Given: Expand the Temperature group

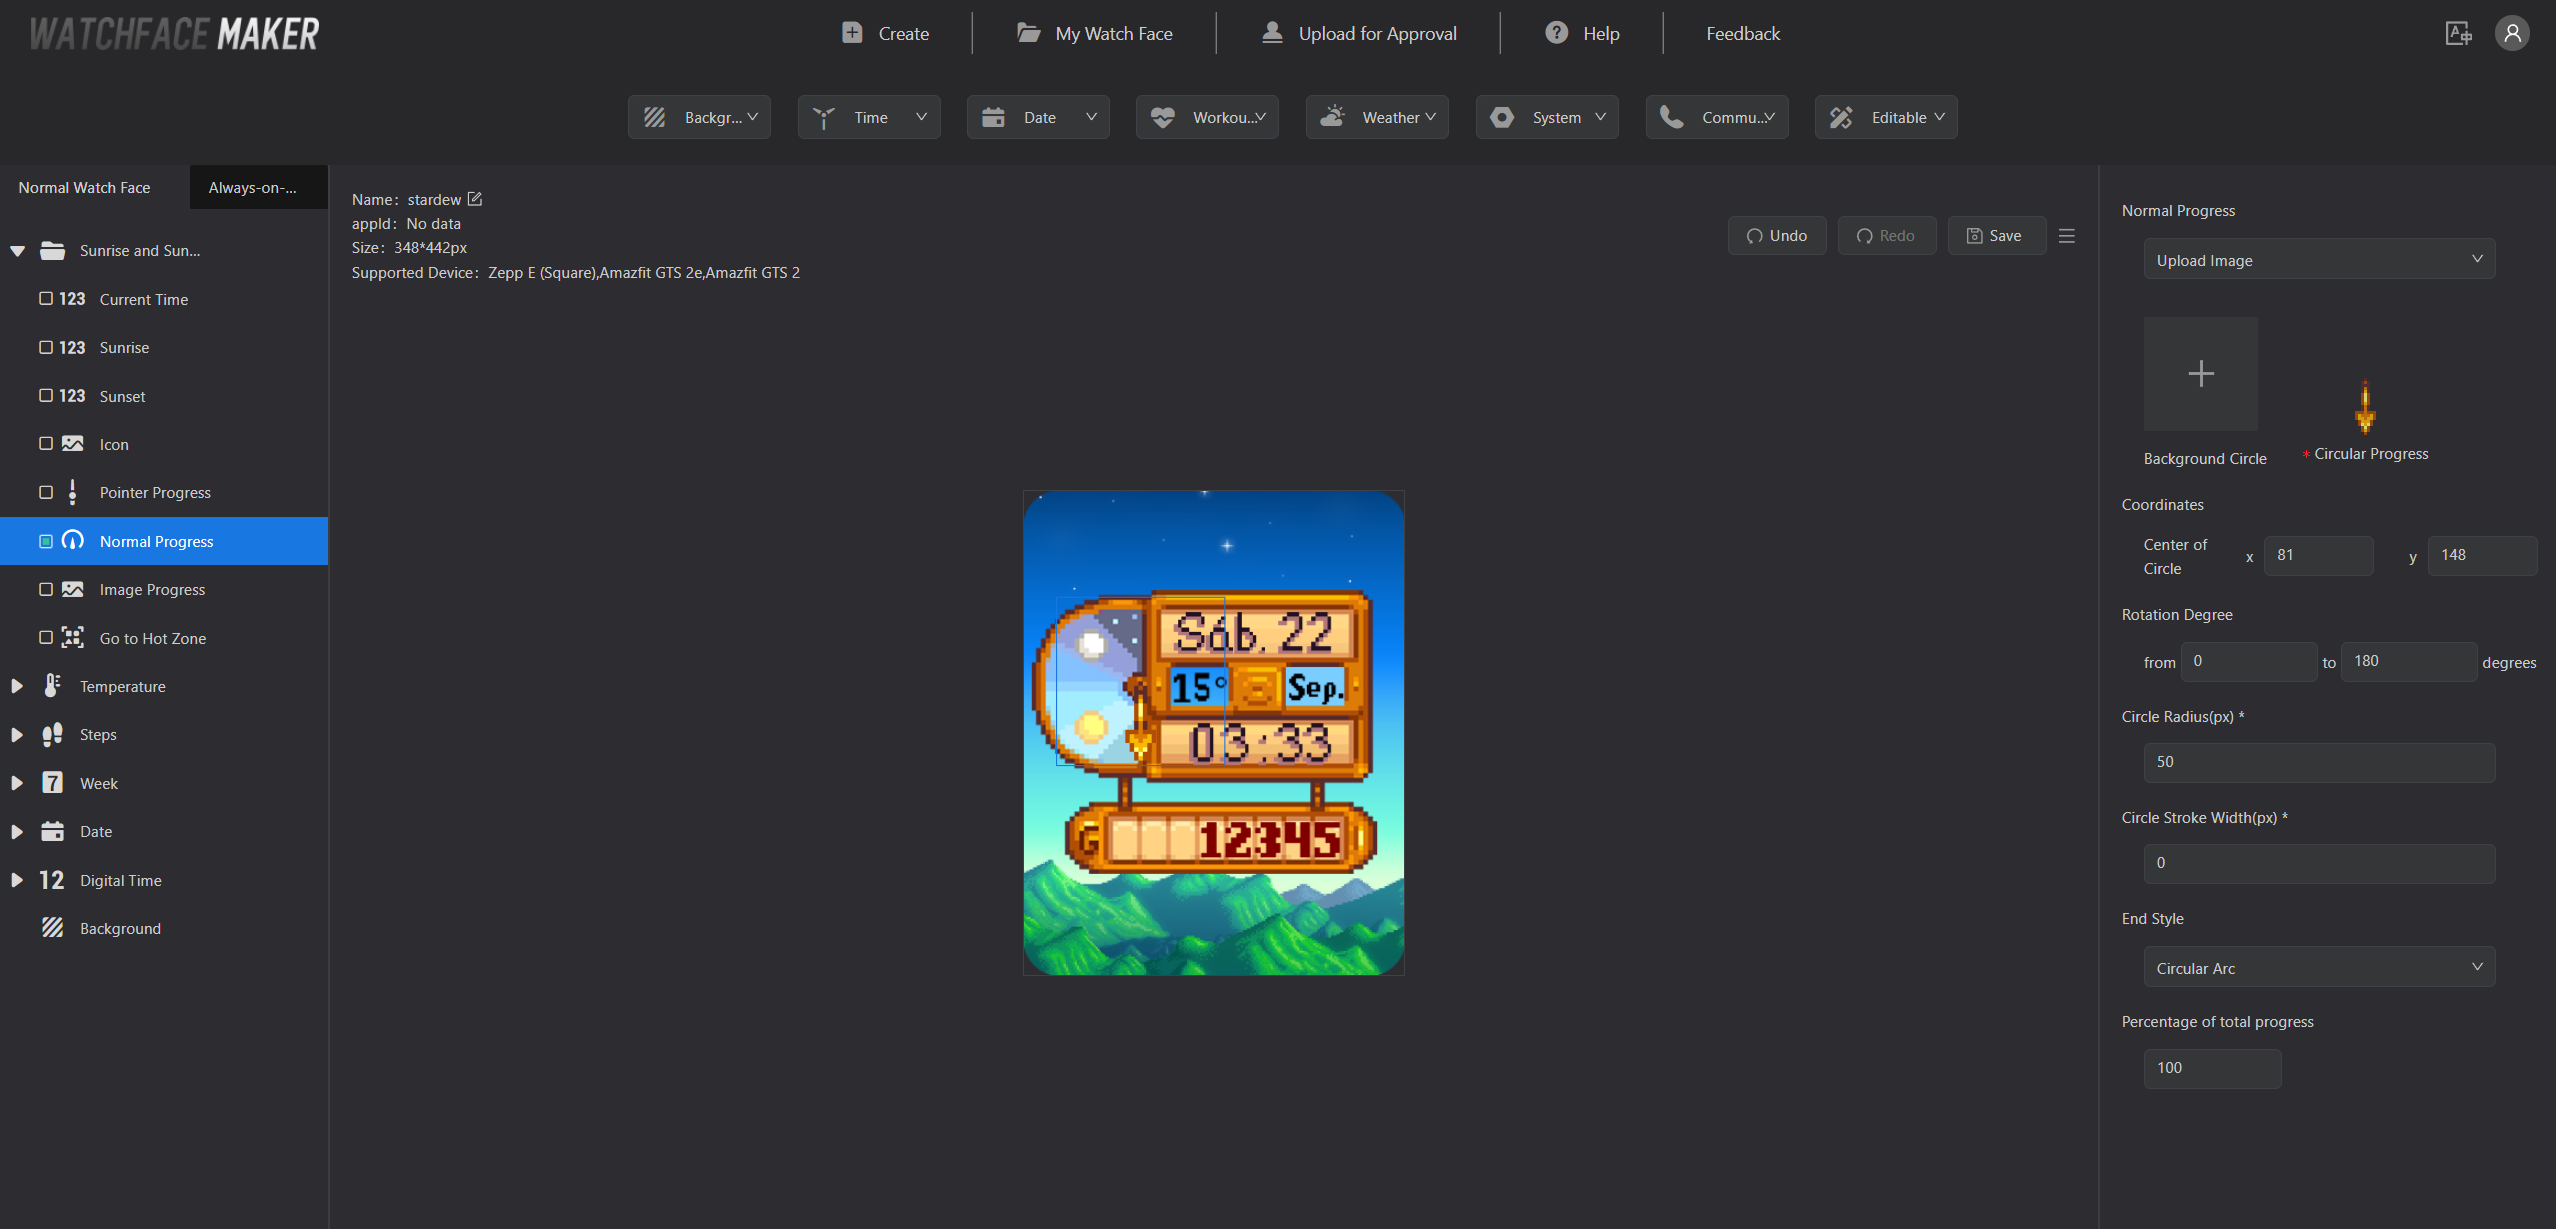Looking at the screenshot, I should point(17,686).
